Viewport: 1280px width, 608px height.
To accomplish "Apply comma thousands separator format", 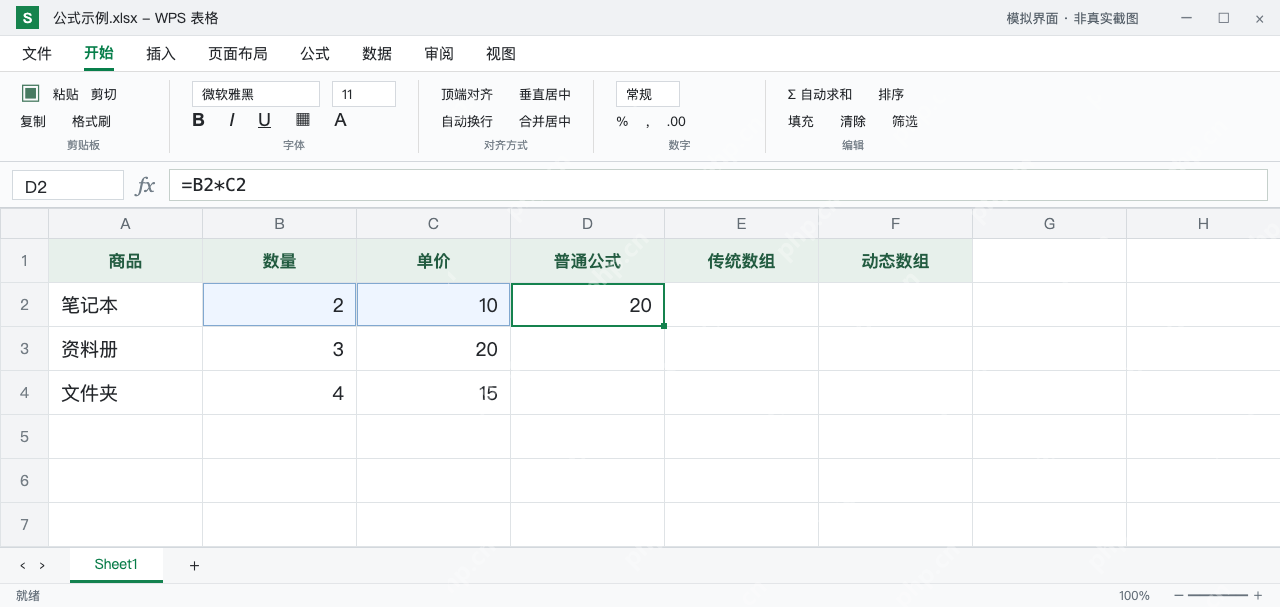I will tap(647, 122).
